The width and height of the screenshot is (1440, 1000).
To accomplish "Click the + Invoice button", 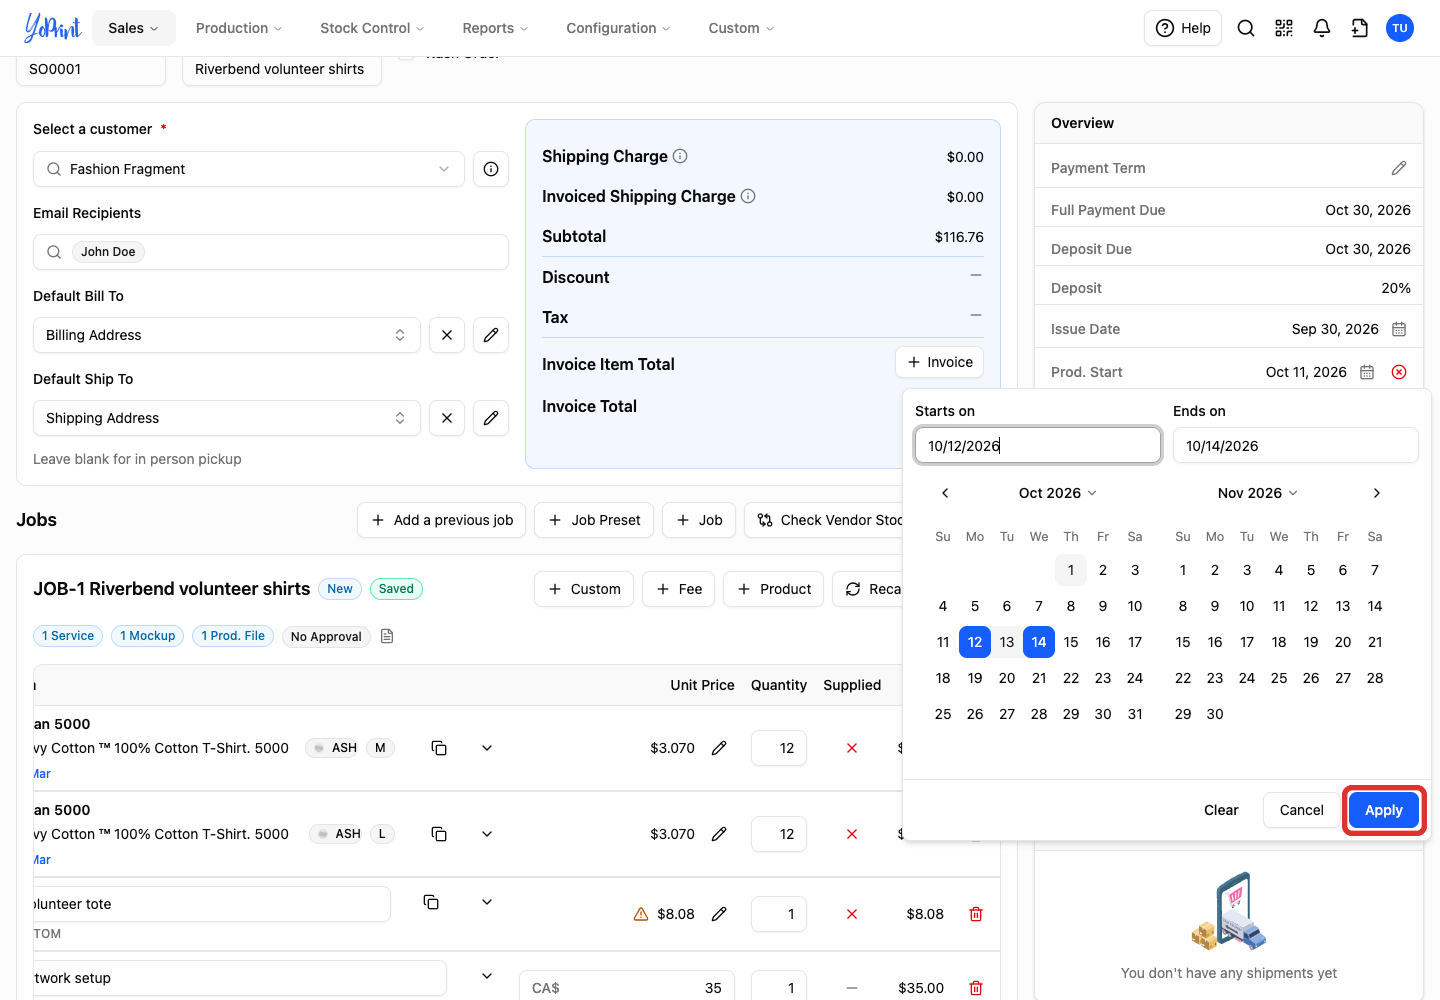I will (x=940, y=362).
